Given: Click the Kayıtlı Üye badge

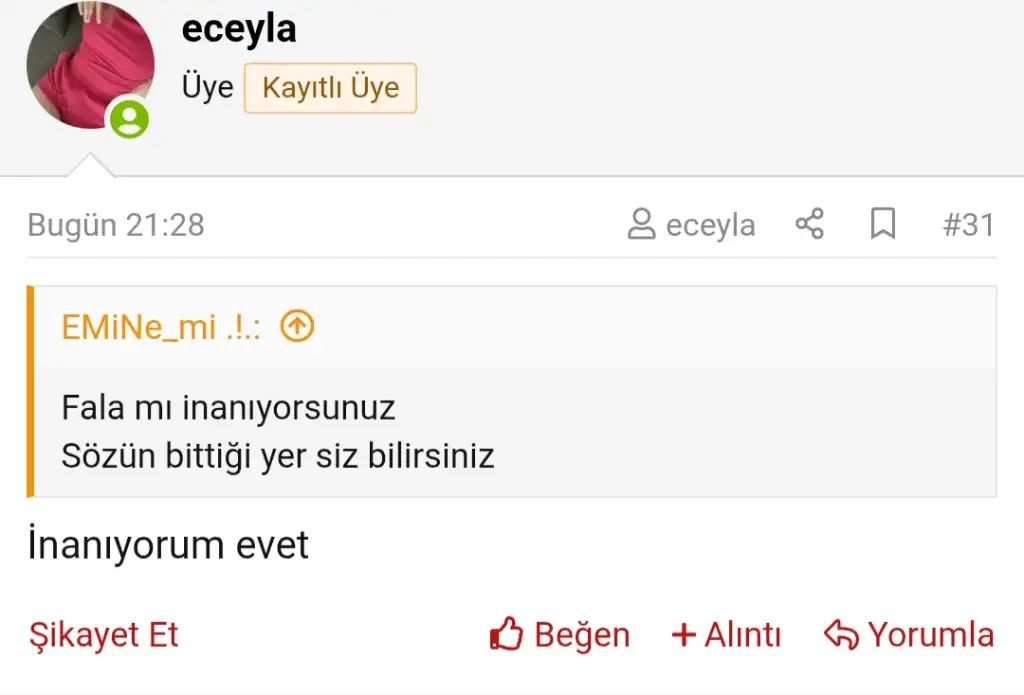Looking at the screenshot, I should tap(330, 88).
